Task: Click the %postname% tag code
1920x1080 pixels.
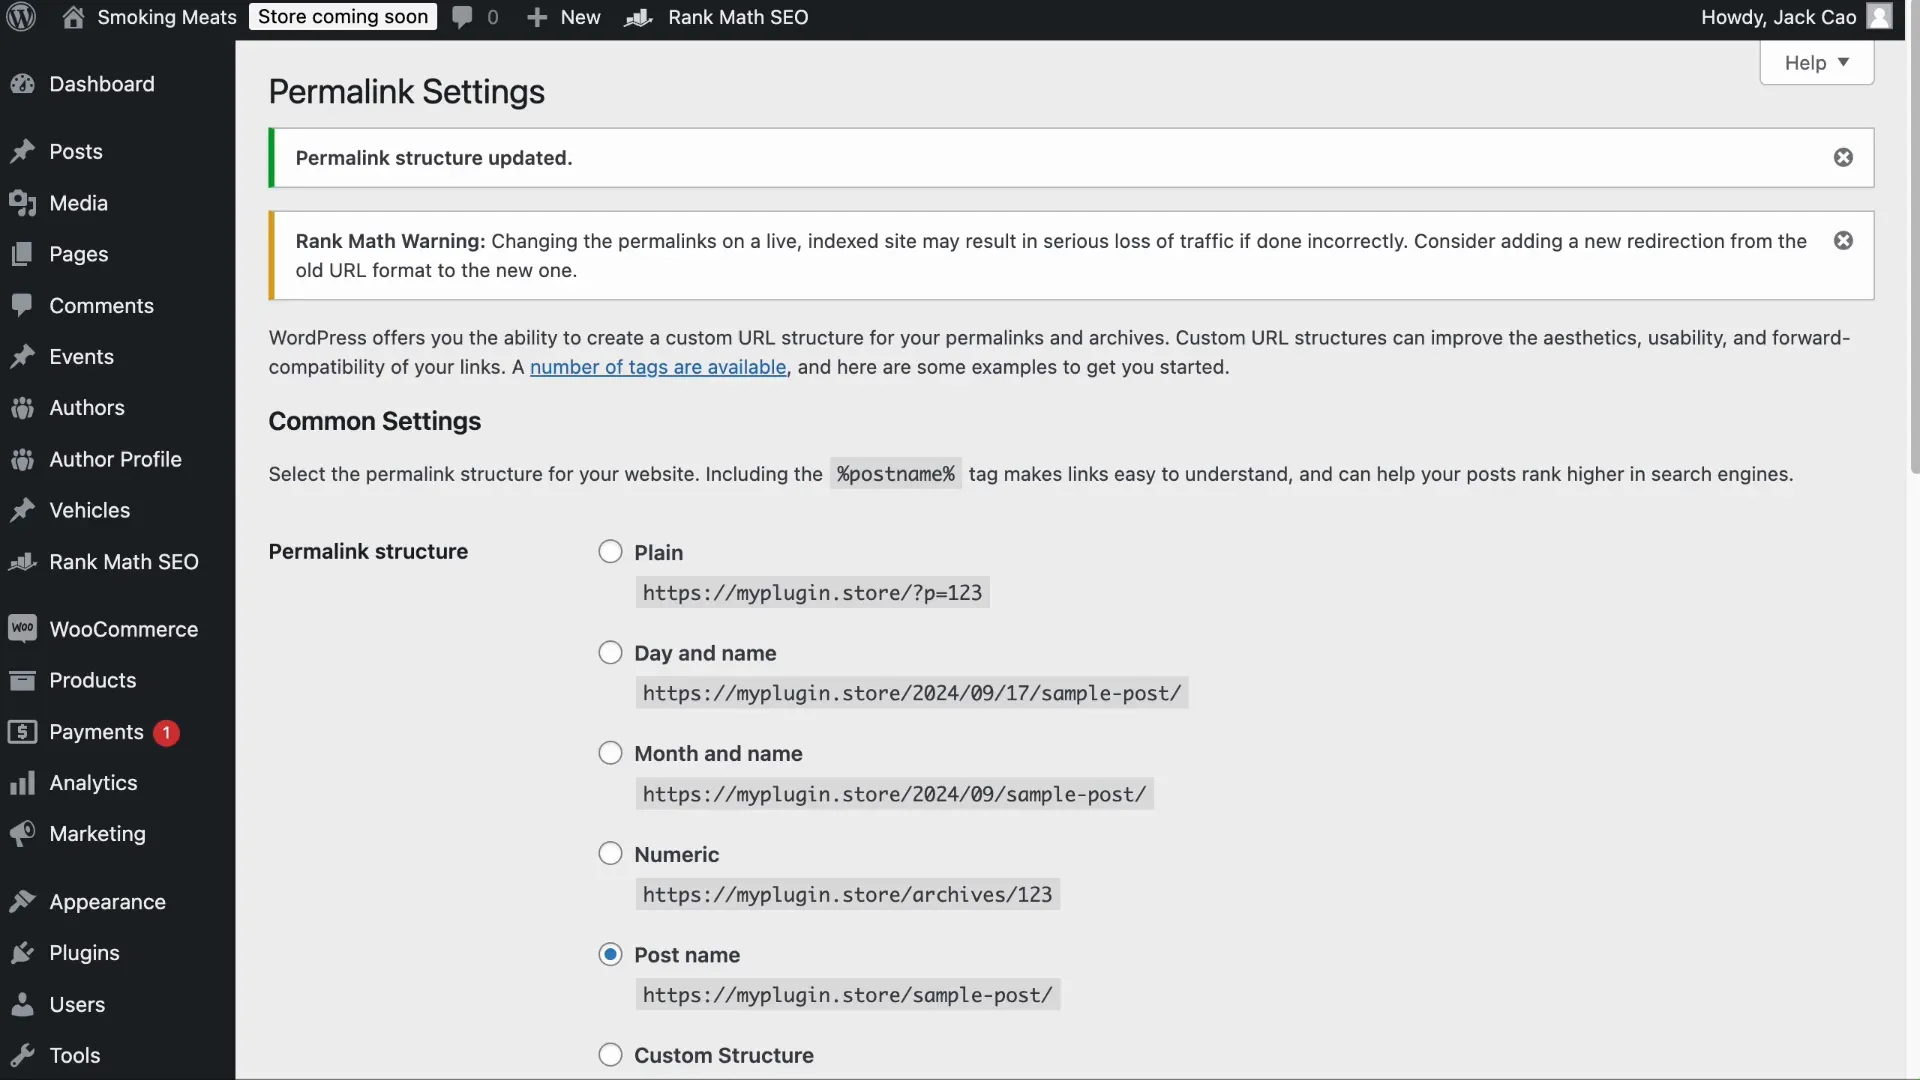Action: click(x=896, y=474)
